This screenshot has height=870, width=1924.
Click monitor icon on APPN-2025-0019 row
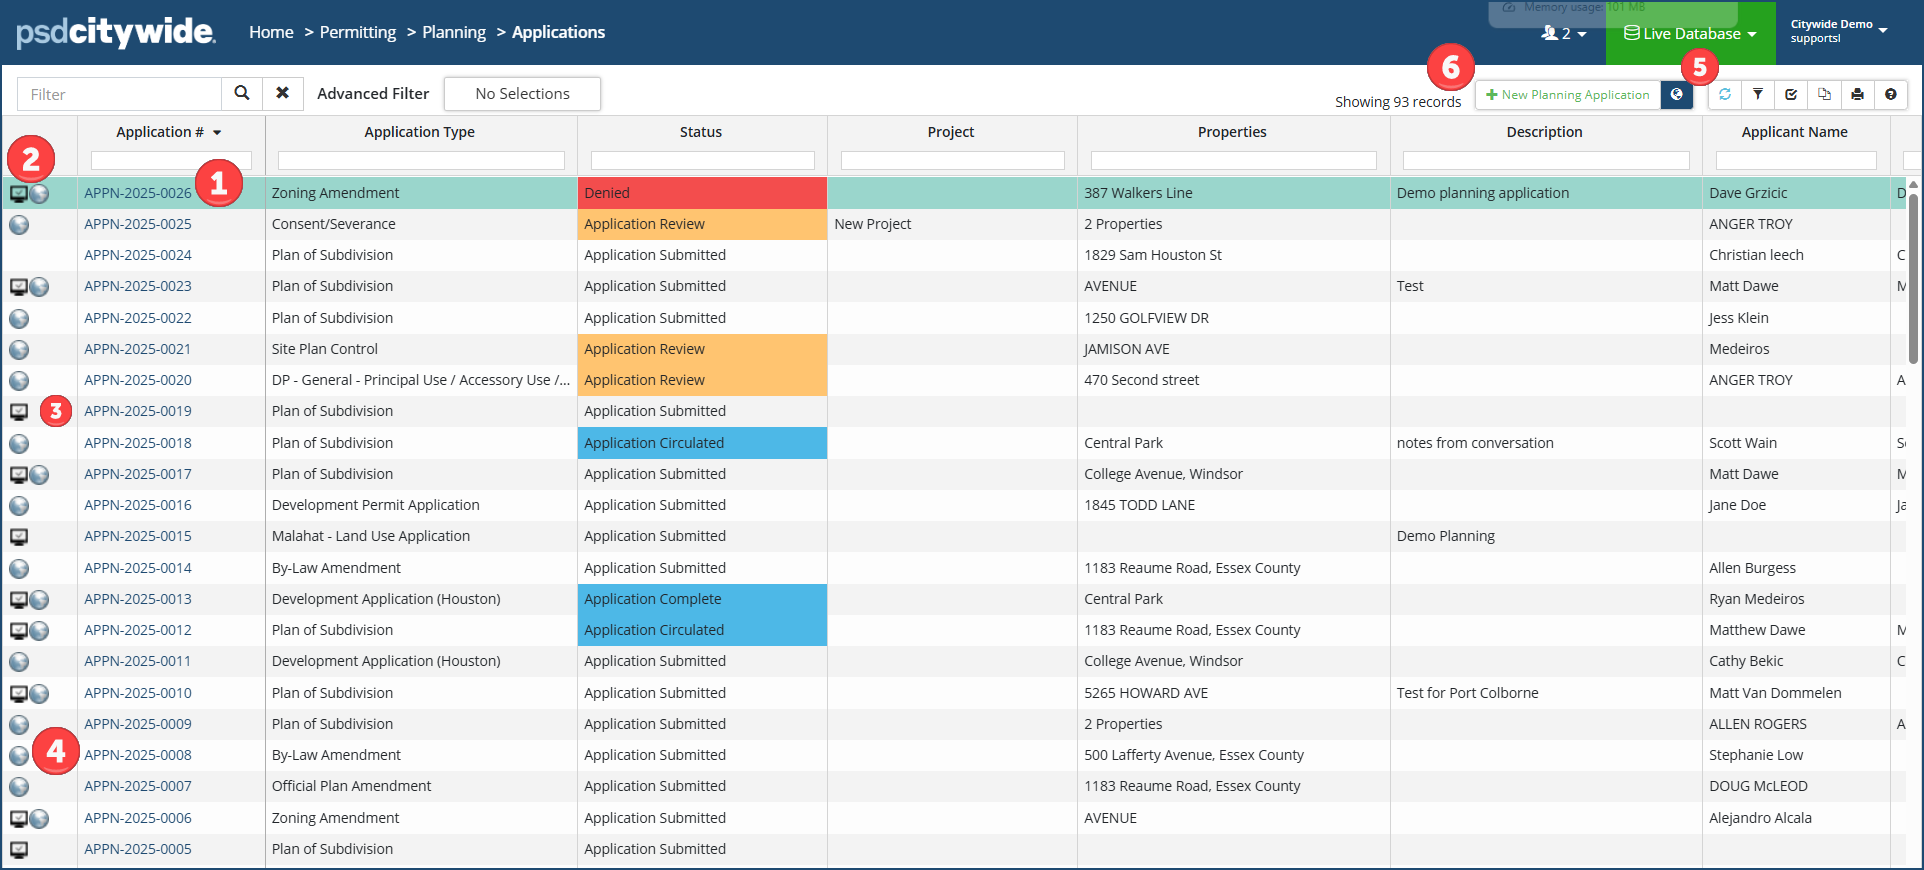click(19, 411)
